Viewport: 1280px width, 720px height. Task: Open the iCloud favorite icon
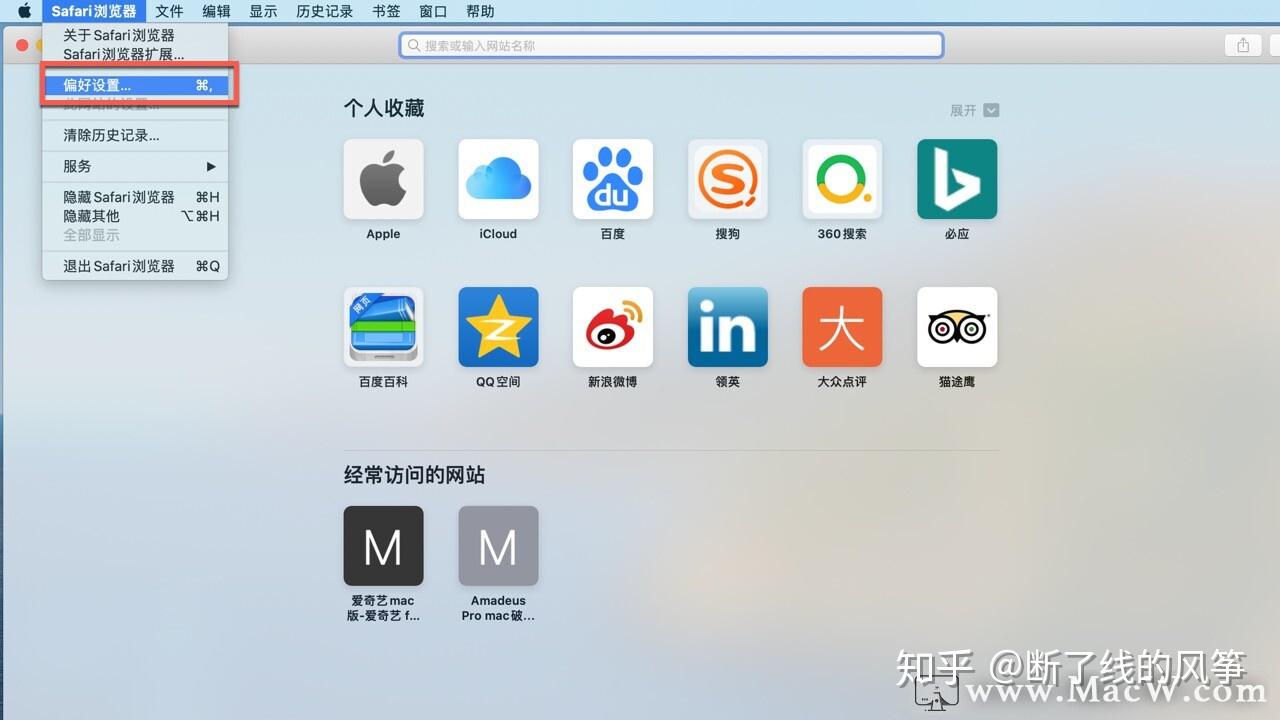pyautogui.click(x=498, y=178)
